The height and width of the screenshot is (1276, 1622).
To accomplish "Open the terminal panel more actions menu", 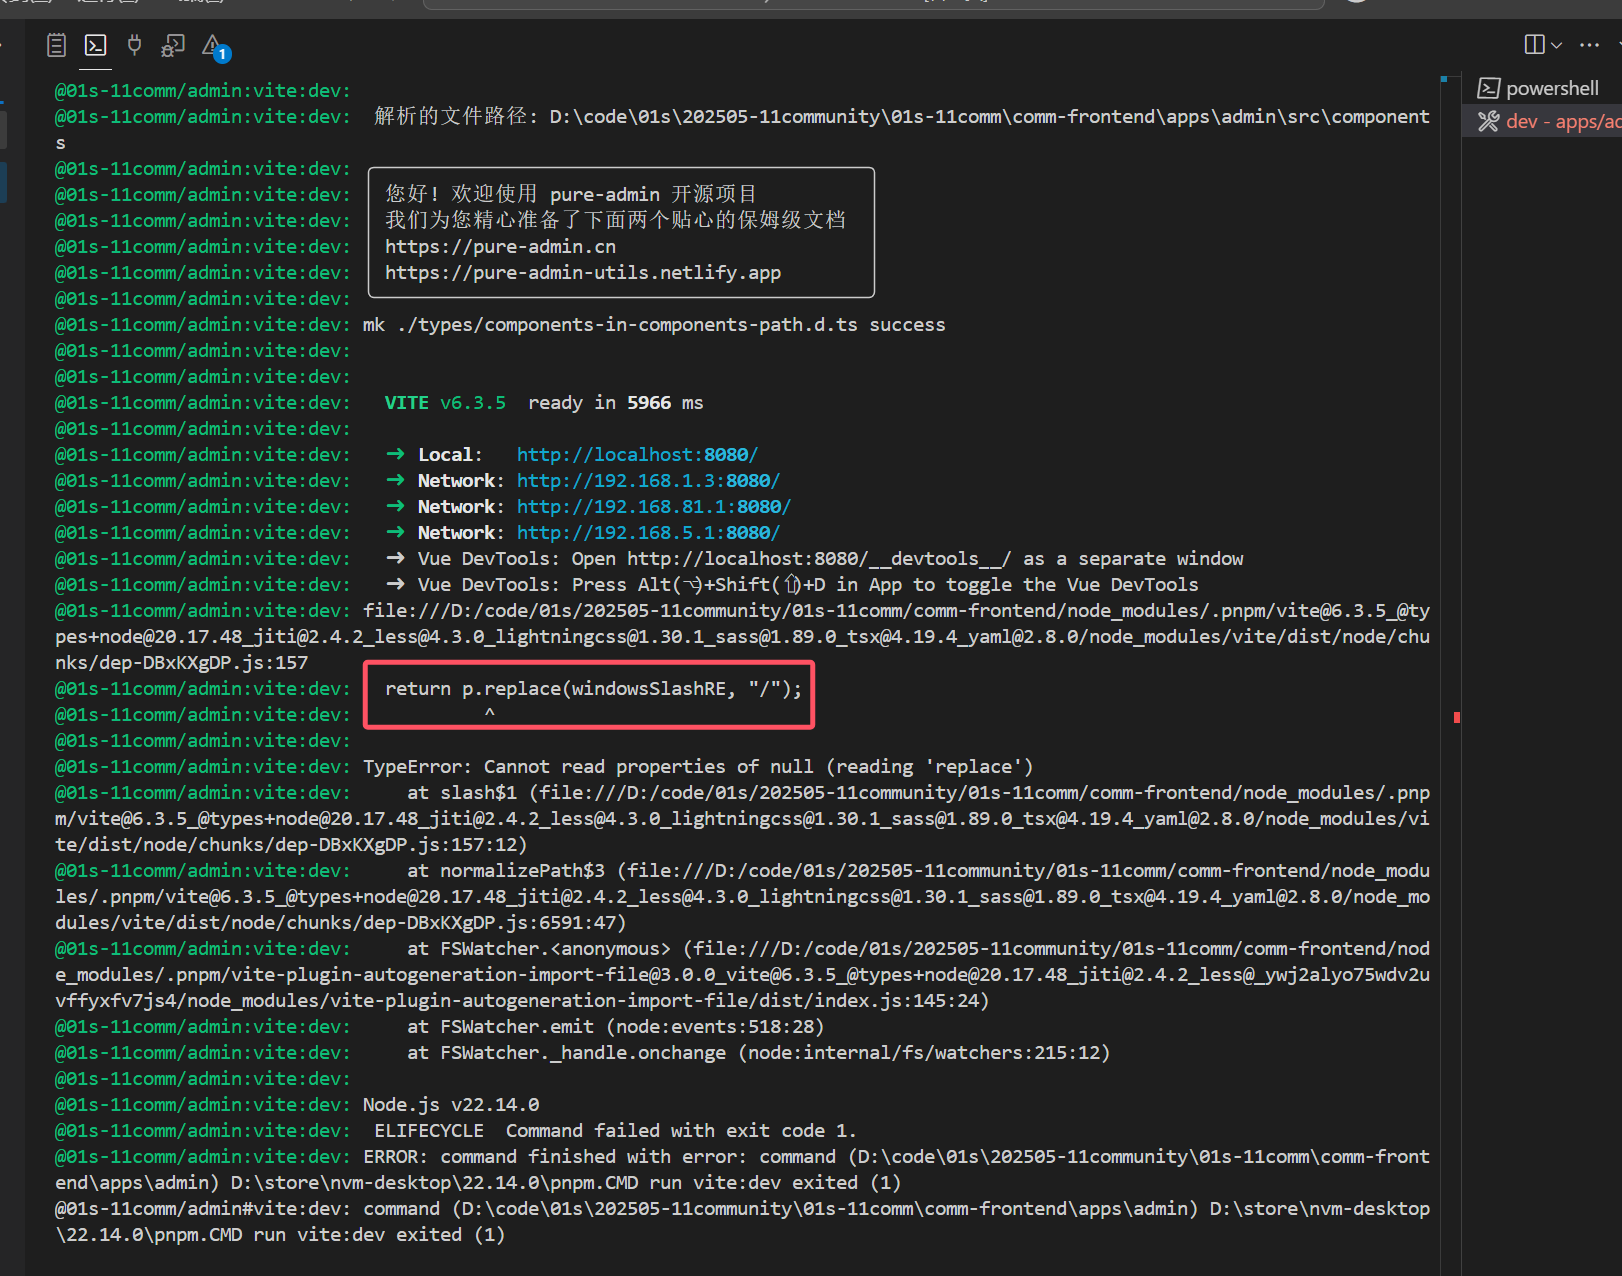I will point(1589,45).
